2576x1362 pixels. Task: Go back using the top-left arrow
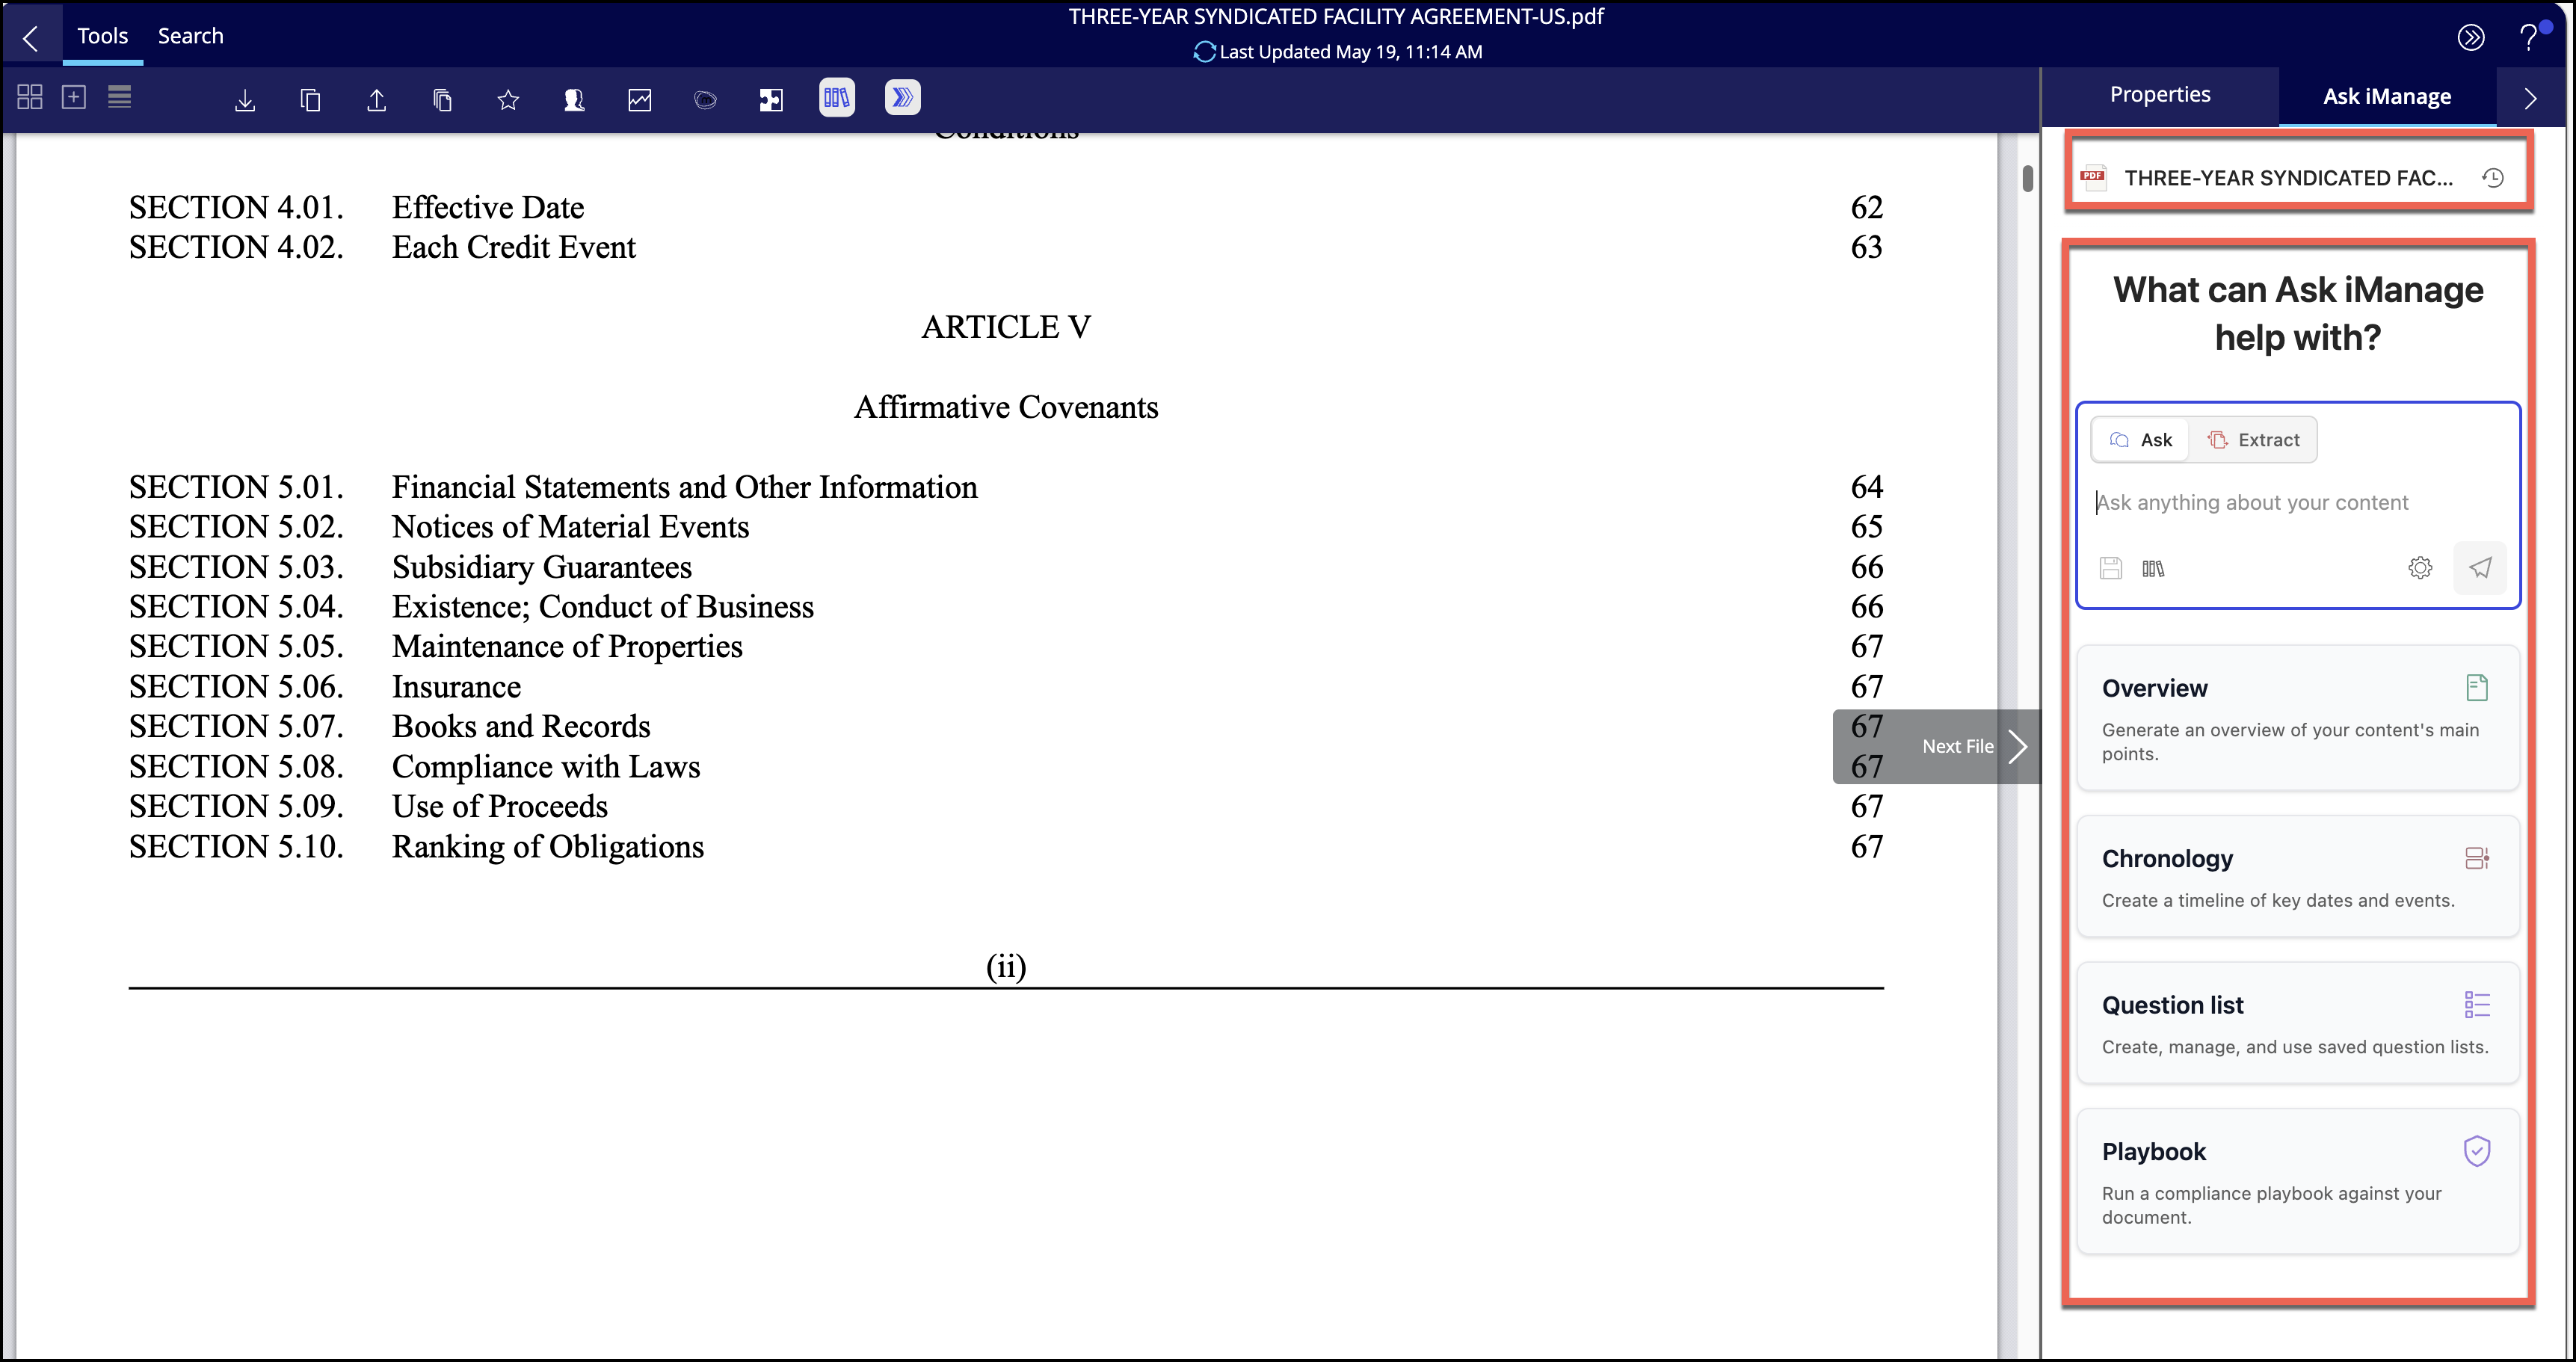[31, 37]
